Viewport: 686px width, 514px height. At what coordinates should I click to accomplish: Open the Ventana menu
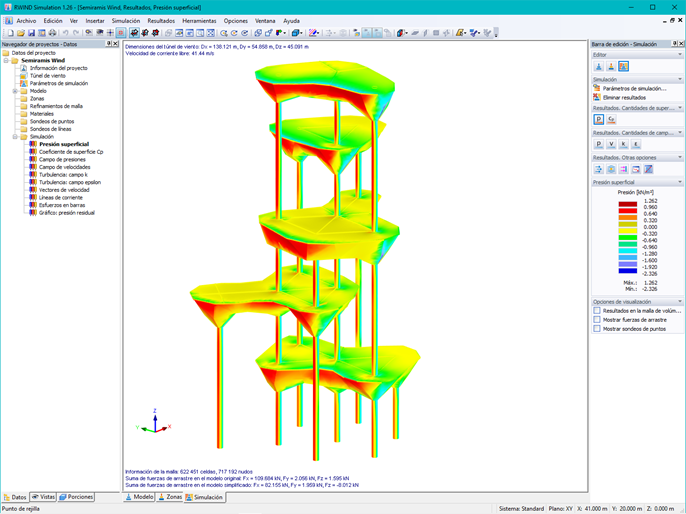tap(265, 21)
